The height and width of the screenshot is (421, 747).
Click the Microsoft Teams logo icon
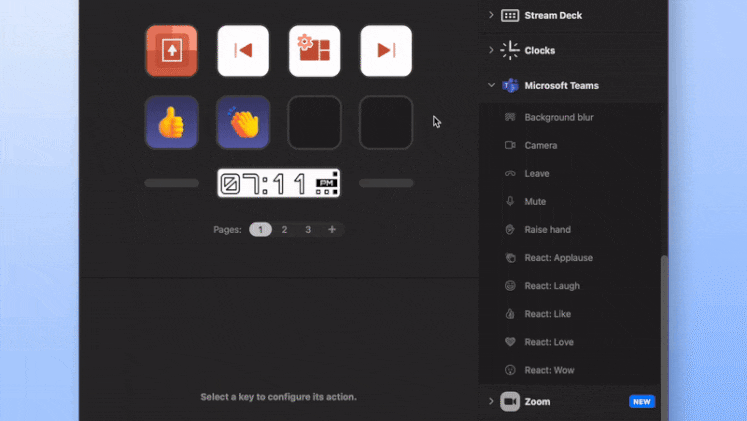[510, 85]
